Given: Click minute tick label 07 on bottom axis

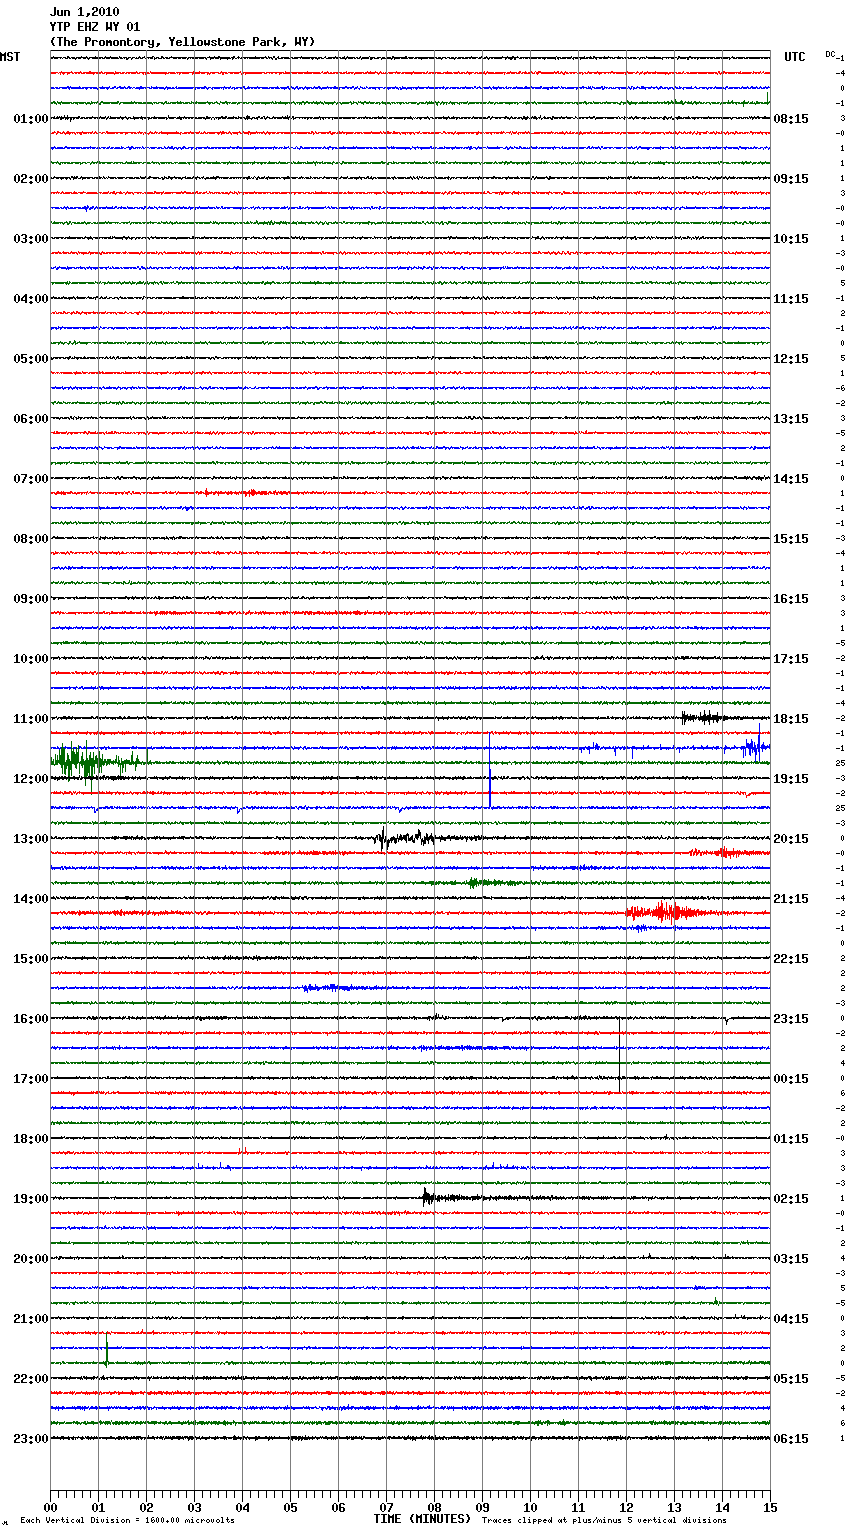Looking at the screenshot, I should (x=386, y=1507).
